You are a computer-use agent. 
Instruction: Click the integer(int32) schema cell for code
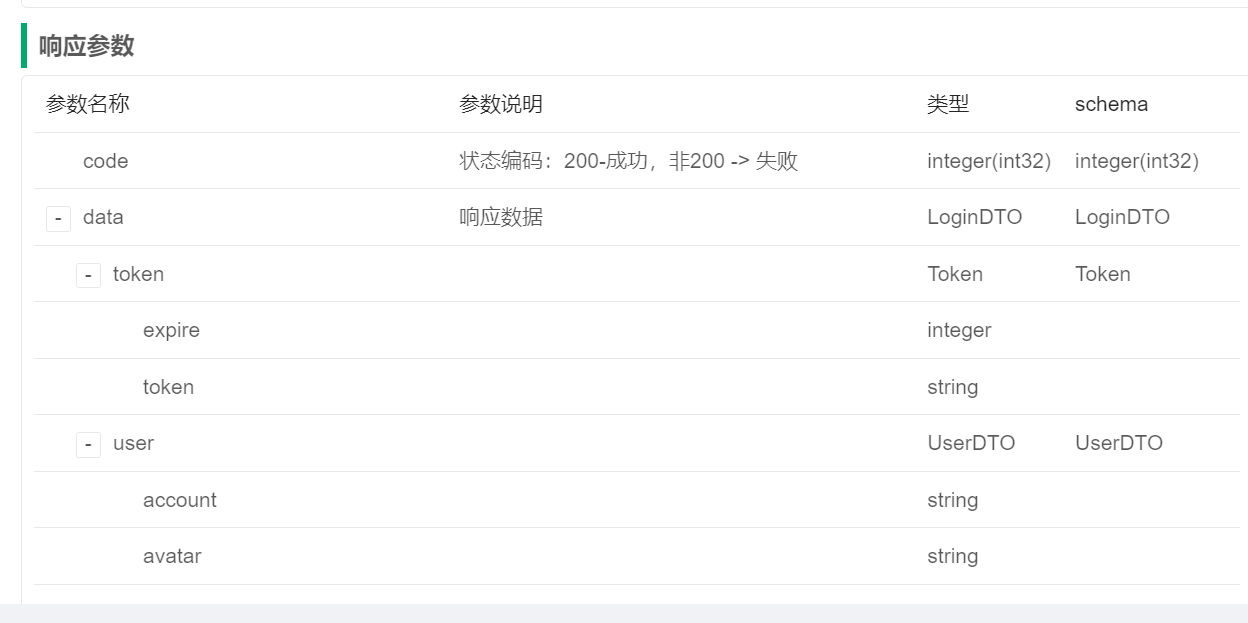click(1136, 161)
